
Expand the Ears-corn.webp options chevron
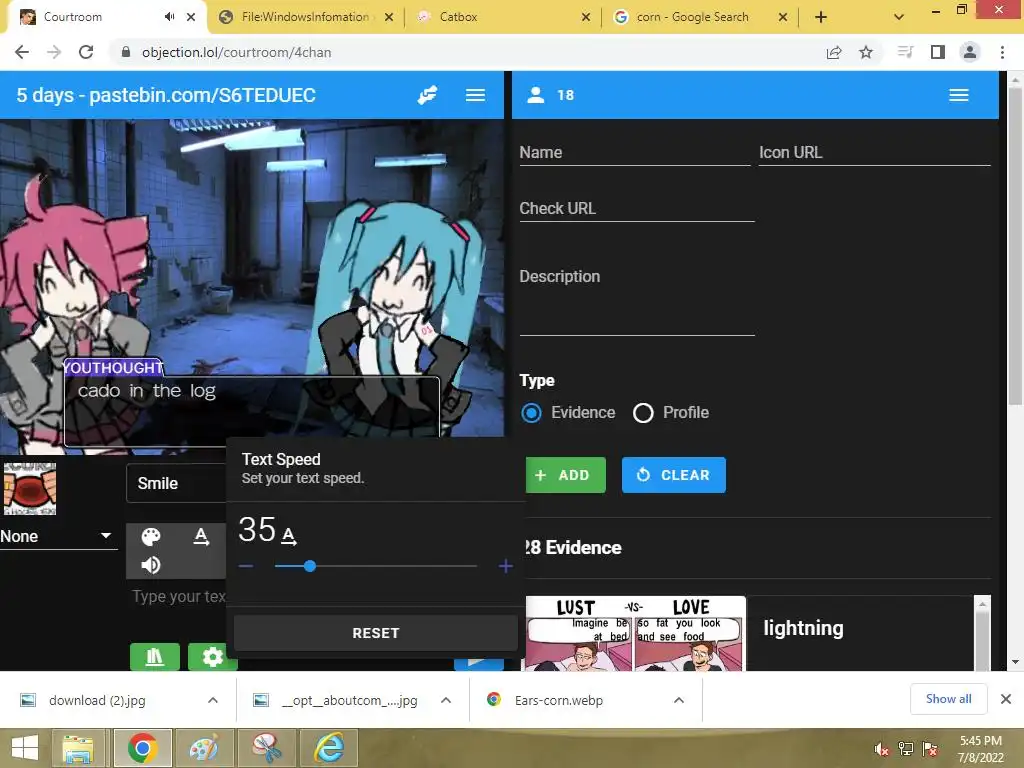pyautogui.click(x=679, y=700)
